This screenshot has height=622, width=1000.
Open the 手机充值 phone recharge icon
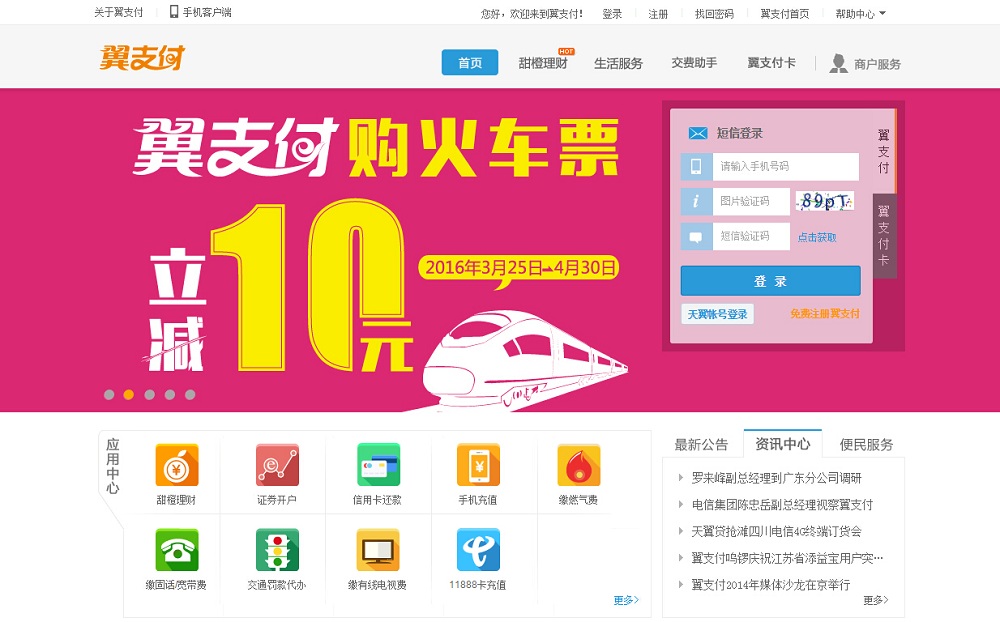[478, 465]
